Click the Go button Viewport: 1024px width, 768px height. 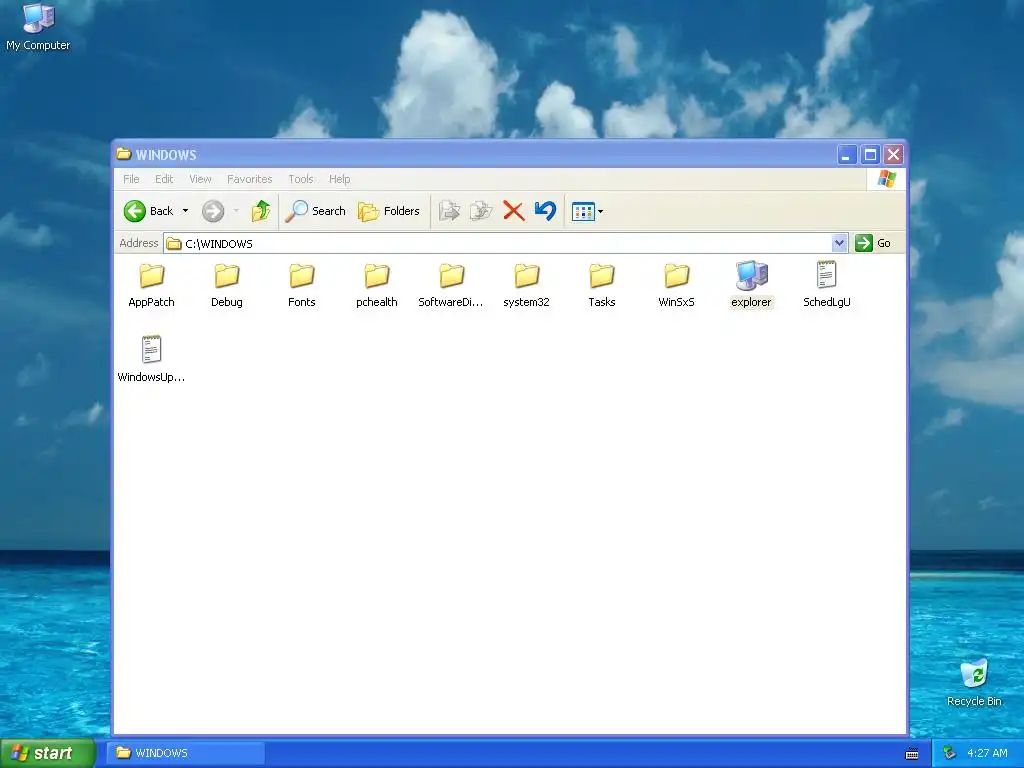[x=873, y=243]
